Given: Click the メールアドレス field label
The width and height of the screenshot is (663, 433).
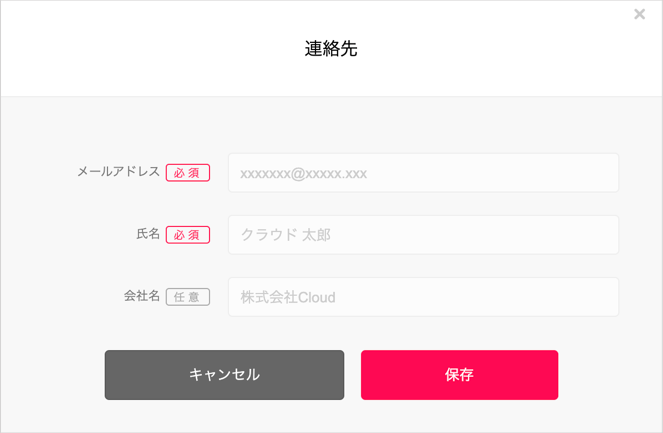Looking at the screenshot, I should coord(118,172).
